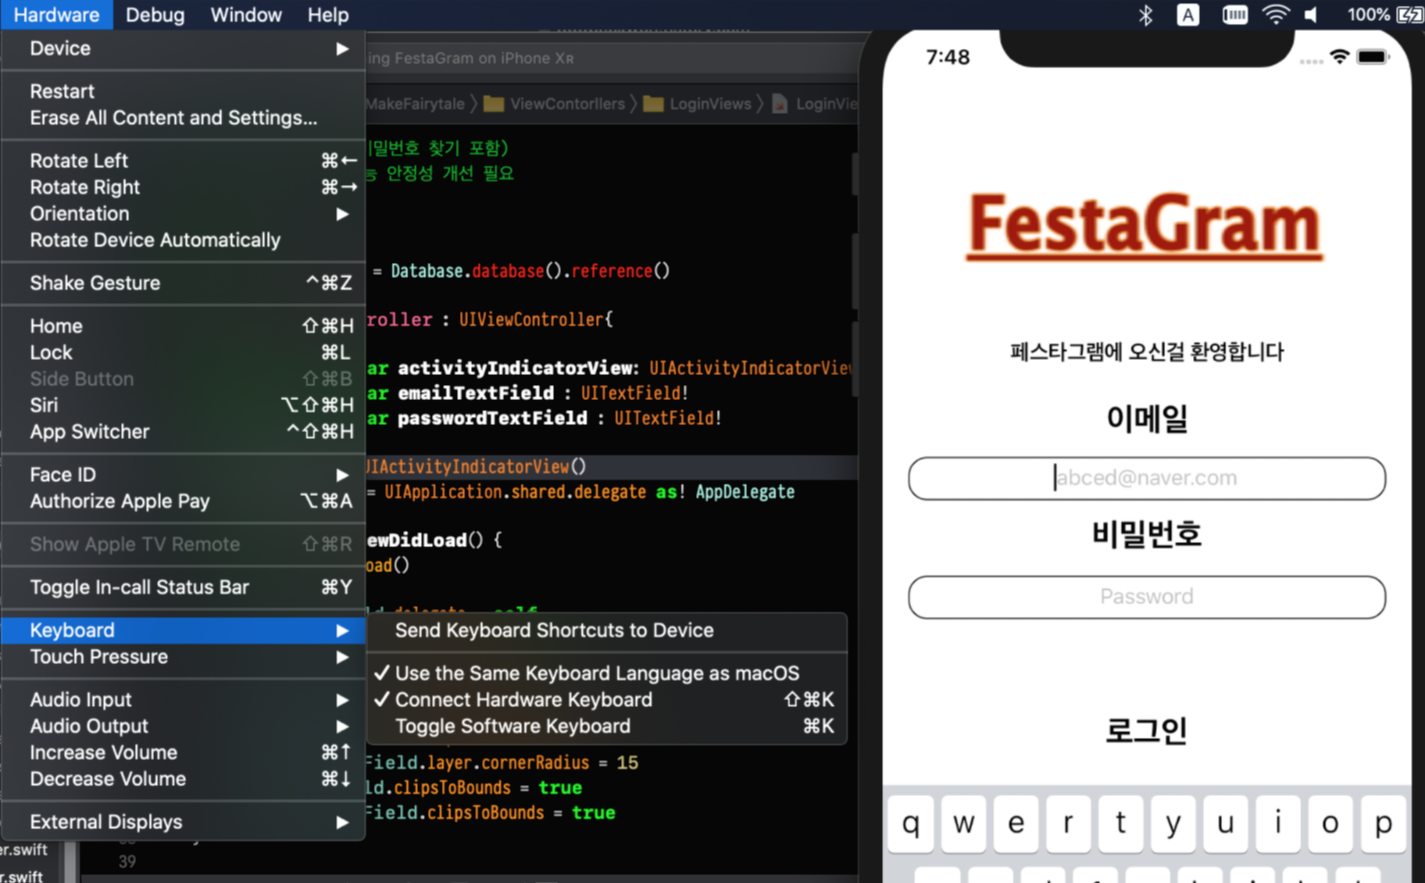Screen dimensions: 1425x883
Task: Invoke Siri from Hardware menu
Action: tap(183, 405)
